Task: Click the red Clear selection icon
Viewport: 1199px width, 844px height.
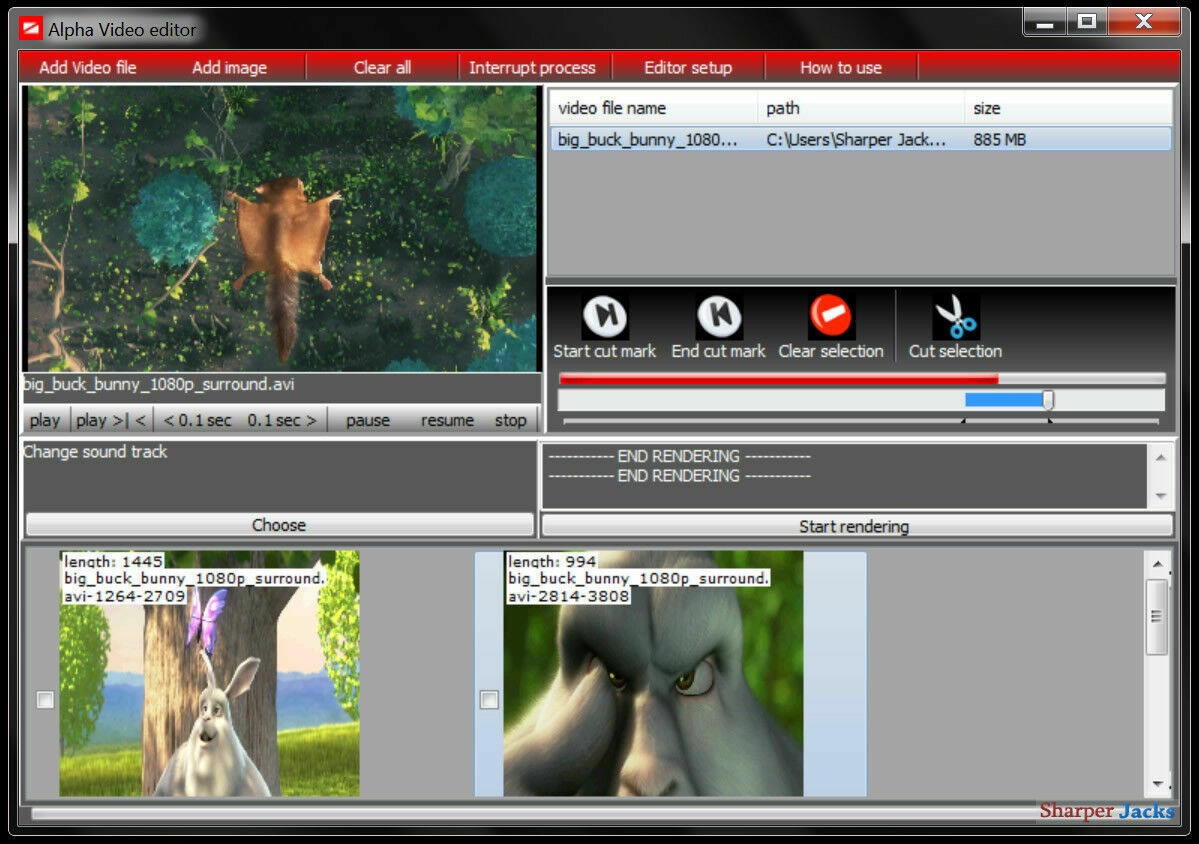Action: [x=830, y=316]
